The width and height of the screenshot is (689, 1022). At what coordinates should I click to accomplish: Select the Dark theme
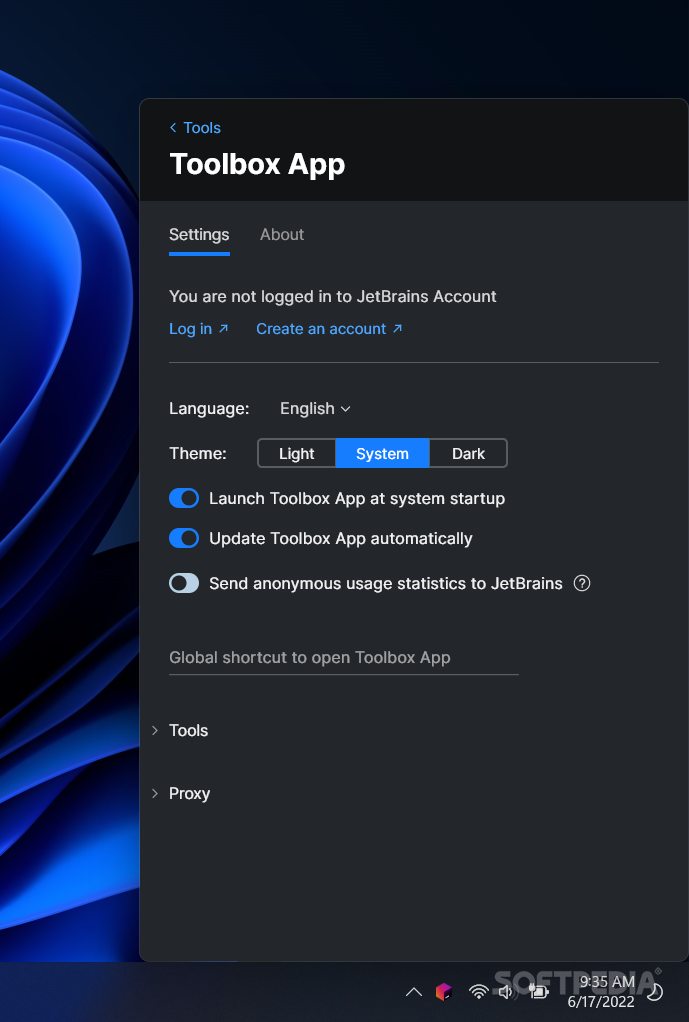[468, 454]
